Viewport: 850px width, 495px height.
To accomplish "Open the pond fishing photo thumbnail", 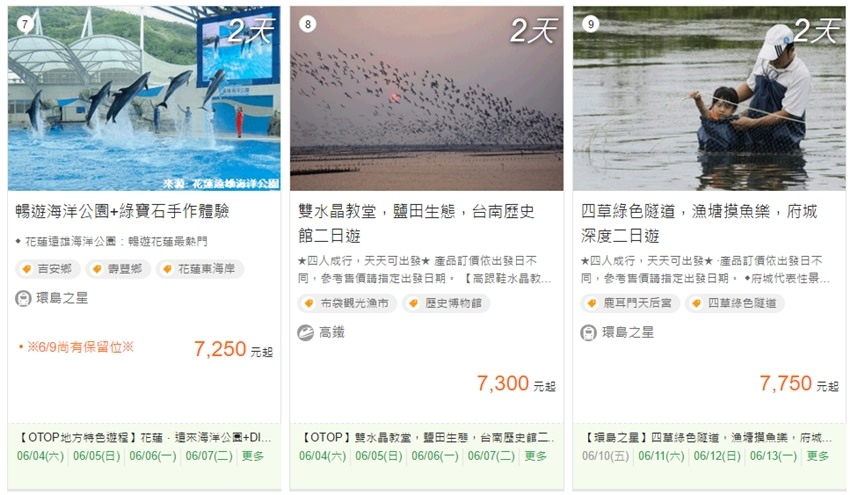I will coord(709,98).
